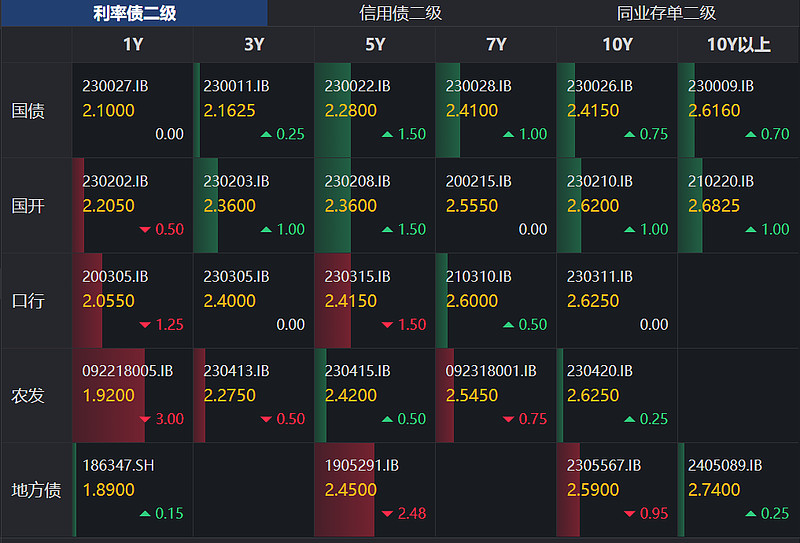The image size is (800, 543).
Task: Switch to the 信用债二级 tab
Action: 400,13
